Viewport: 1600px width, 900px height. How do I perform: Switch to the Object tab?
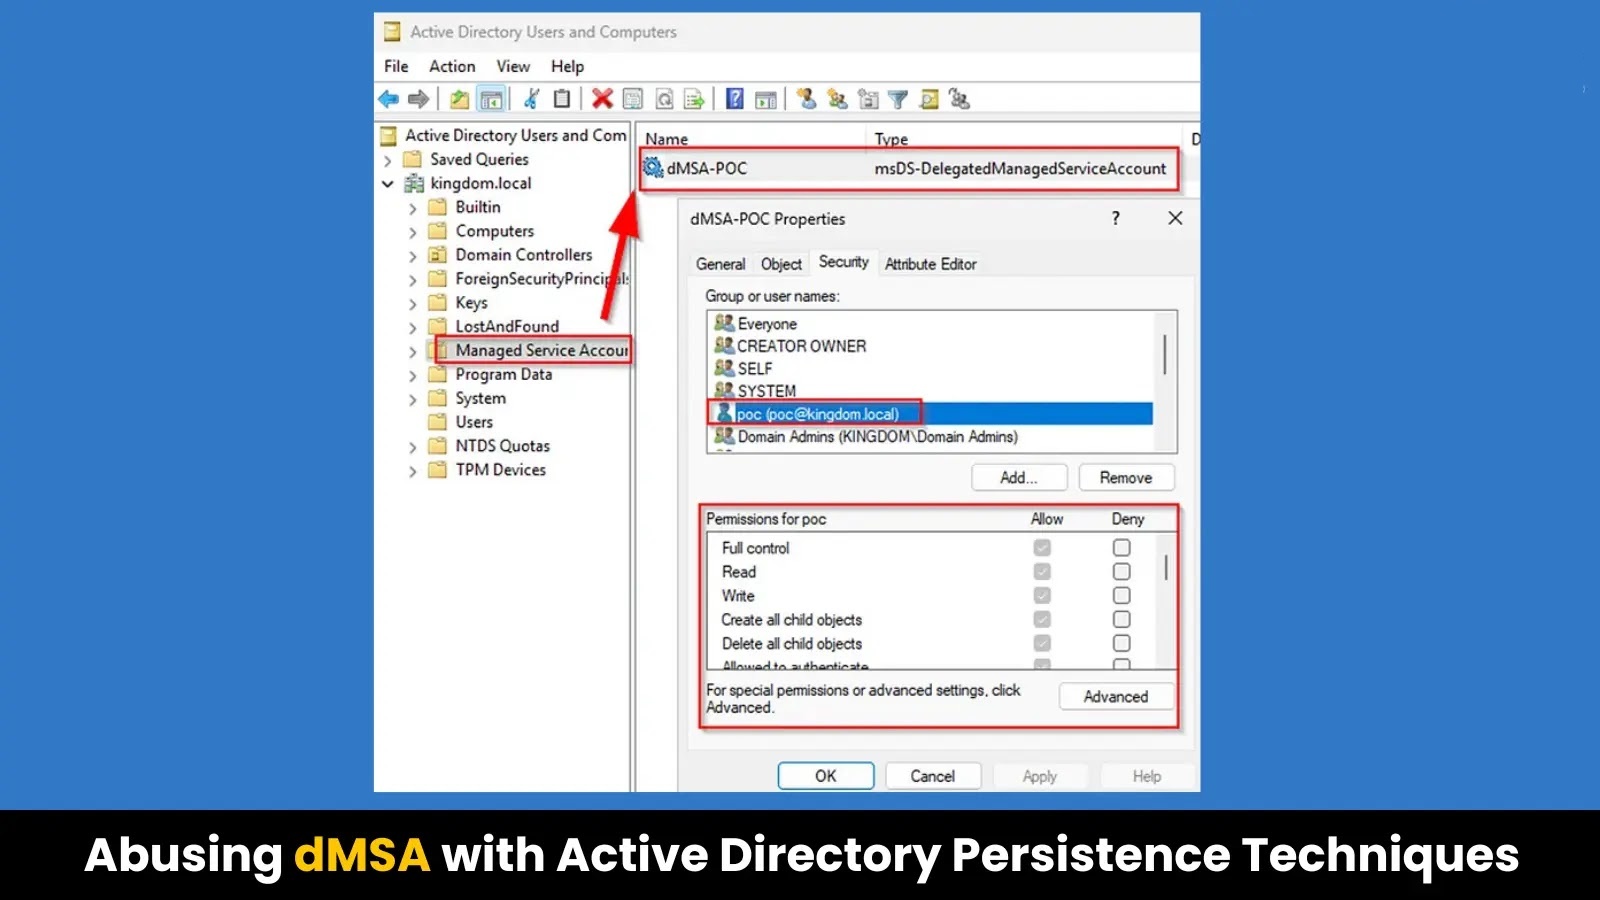(781, 264)
